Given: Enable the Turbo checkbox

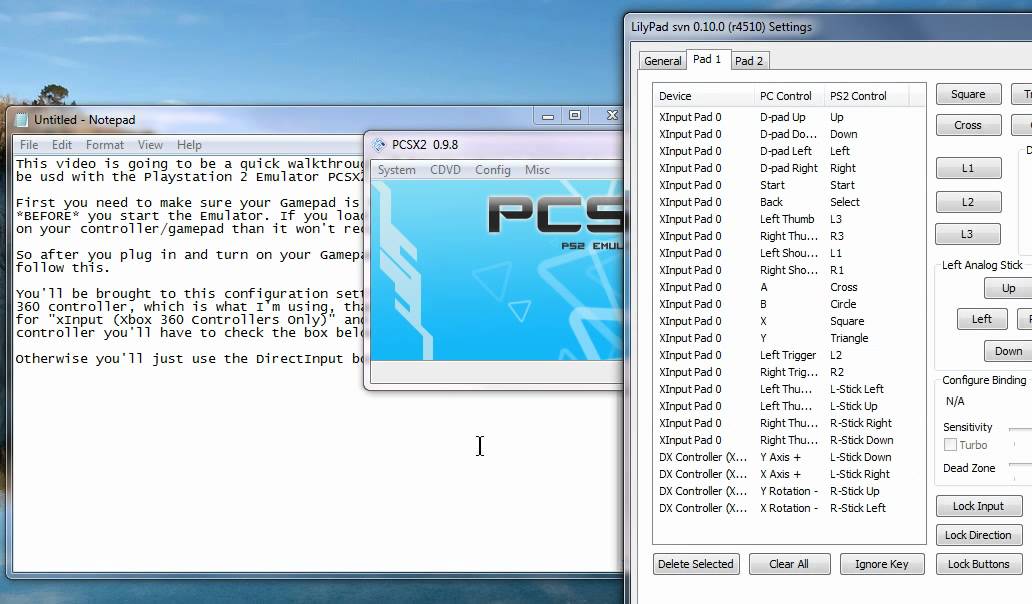Looking at the screenshot, I should (x=950, y=445).
